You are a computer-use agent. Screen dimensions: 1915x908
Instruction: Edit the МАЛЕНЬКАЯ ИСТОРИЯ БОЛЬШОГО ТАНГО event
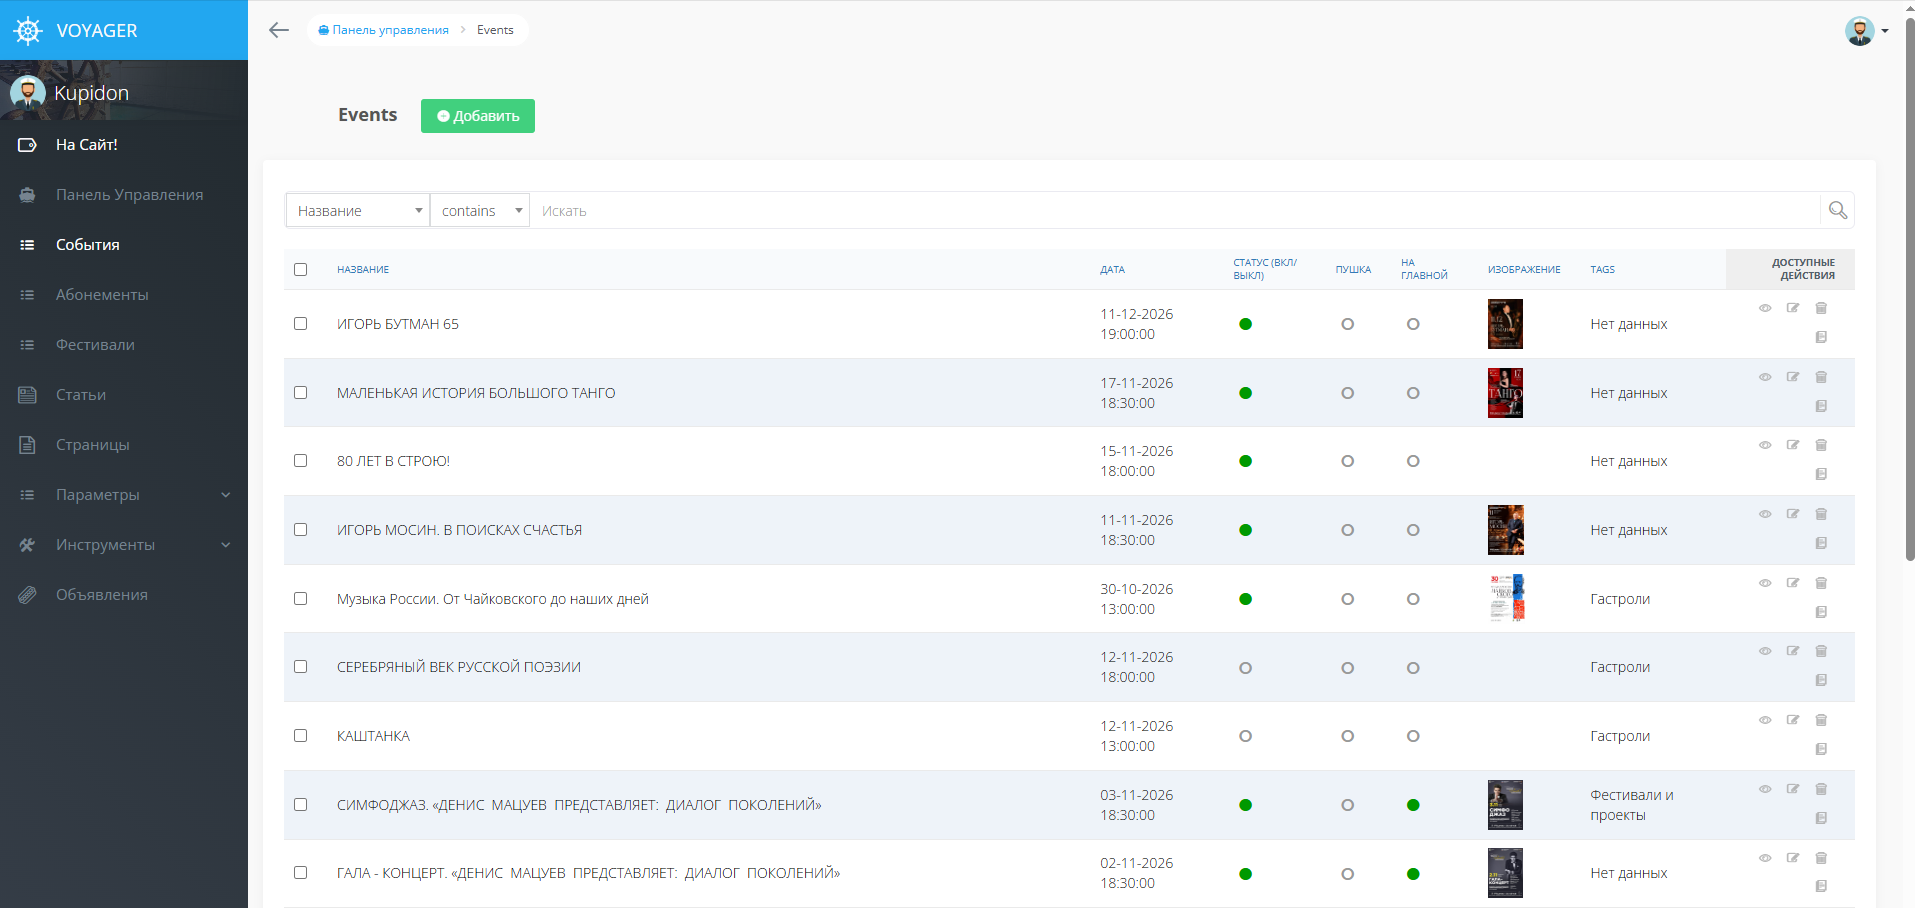point(1793,377)
